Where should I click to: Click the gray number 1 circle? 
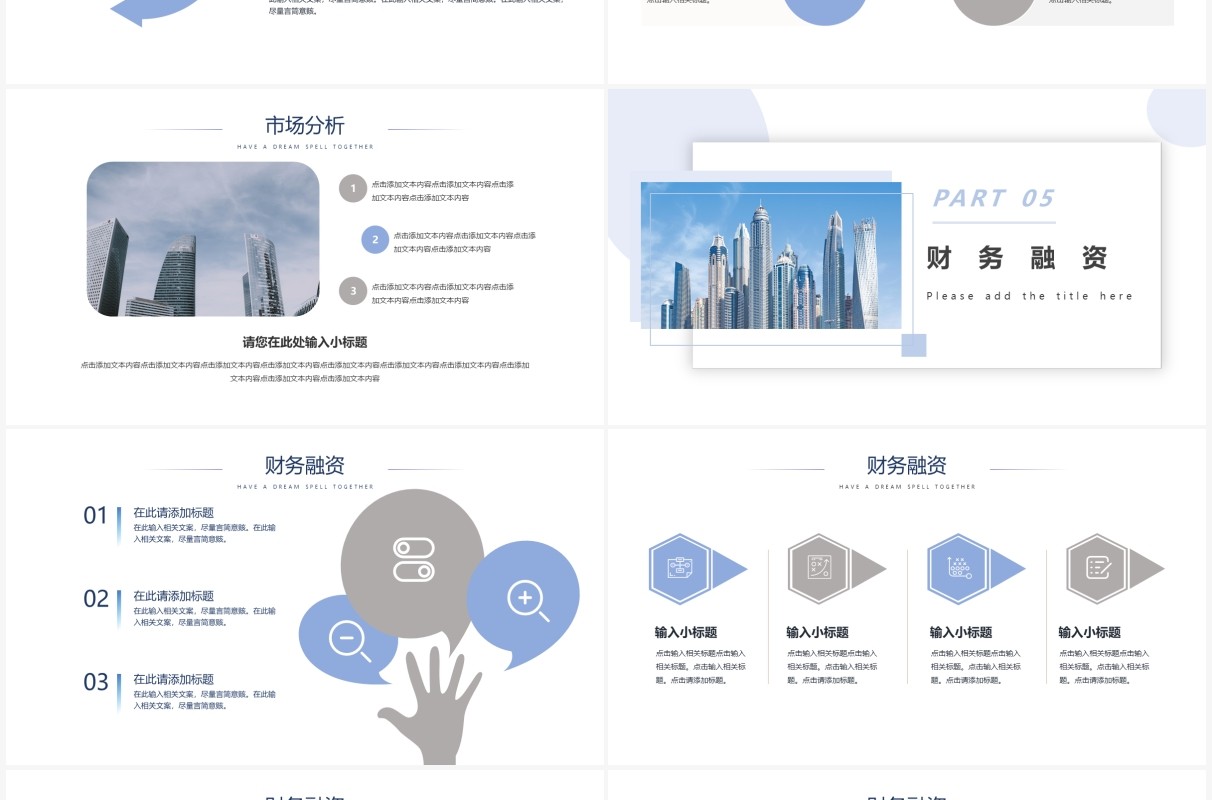(353, 188)
